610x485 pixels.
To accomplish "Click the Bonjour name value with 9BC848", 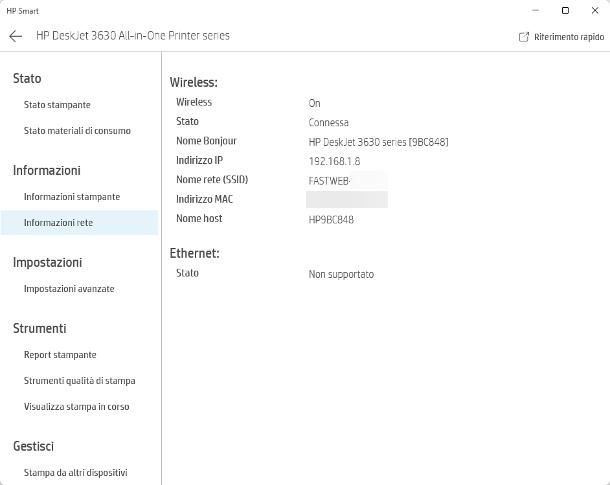I will pyautogui.click(x=379, y=142).
